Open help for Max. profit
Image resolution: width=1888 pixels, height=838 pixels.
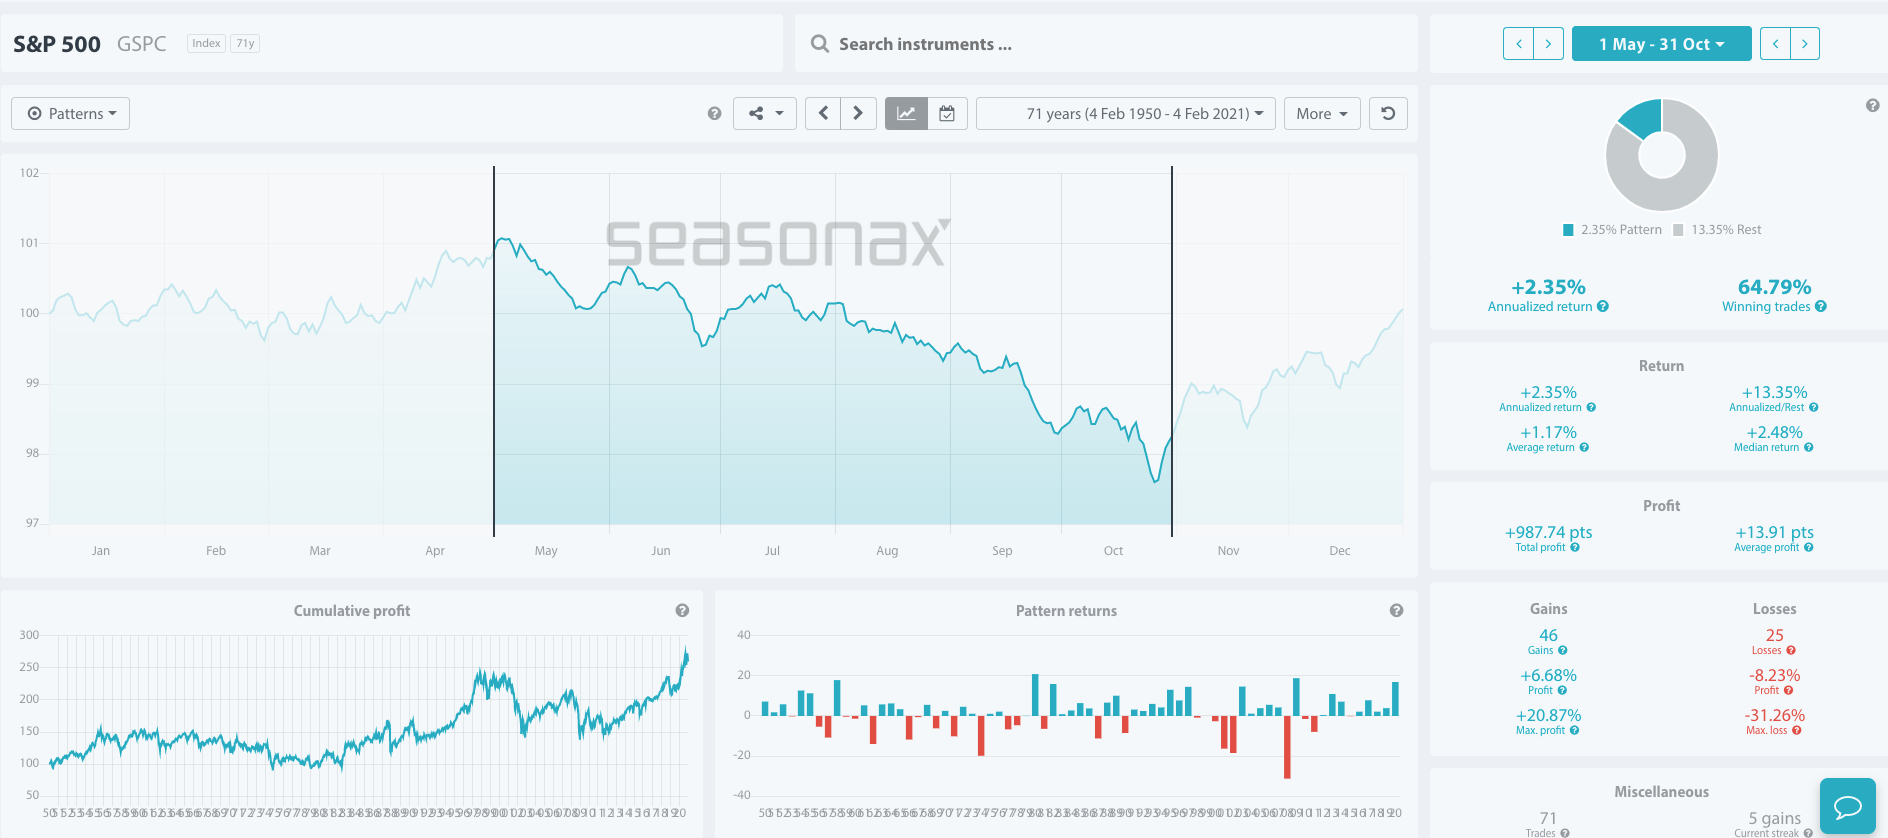point(1574,731)
